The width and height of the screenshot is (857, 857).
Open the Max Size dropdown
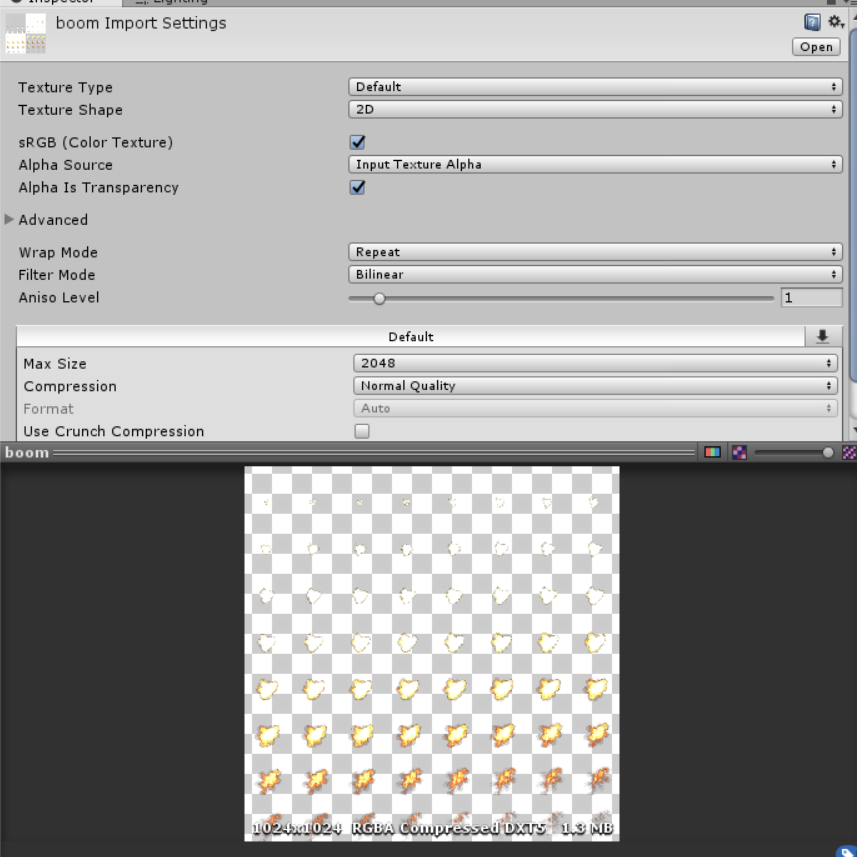pos(595,363)
